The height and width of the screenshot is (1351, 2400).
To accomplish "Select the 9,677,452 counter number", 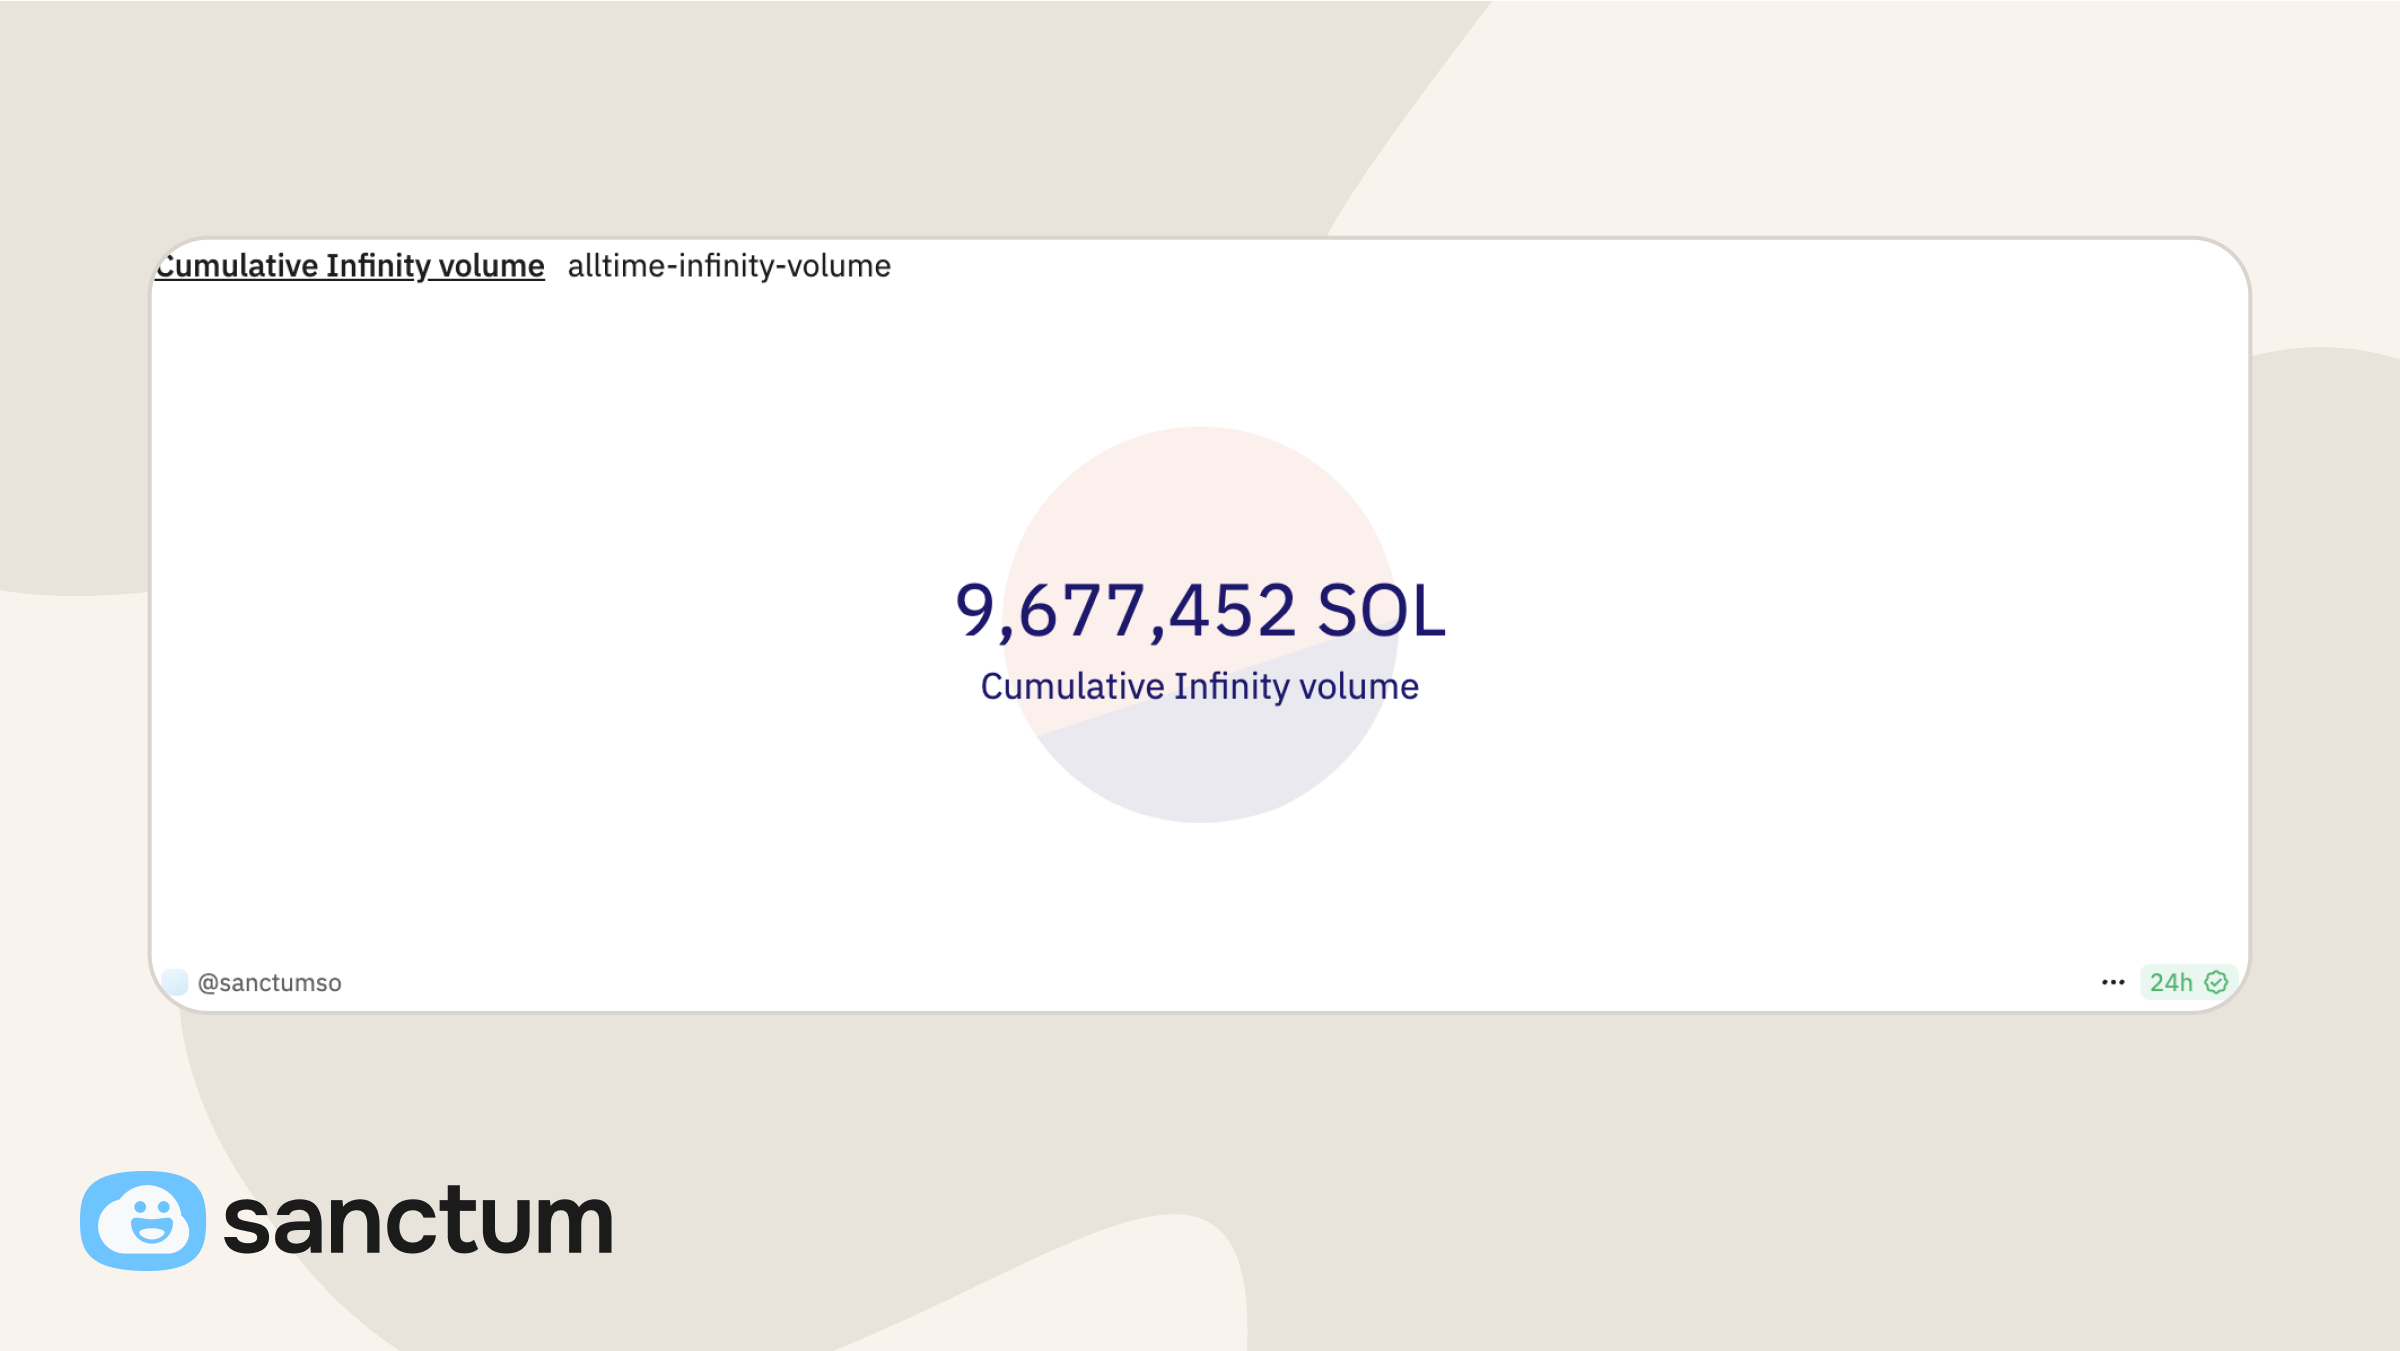I will tap(1125, 610).
